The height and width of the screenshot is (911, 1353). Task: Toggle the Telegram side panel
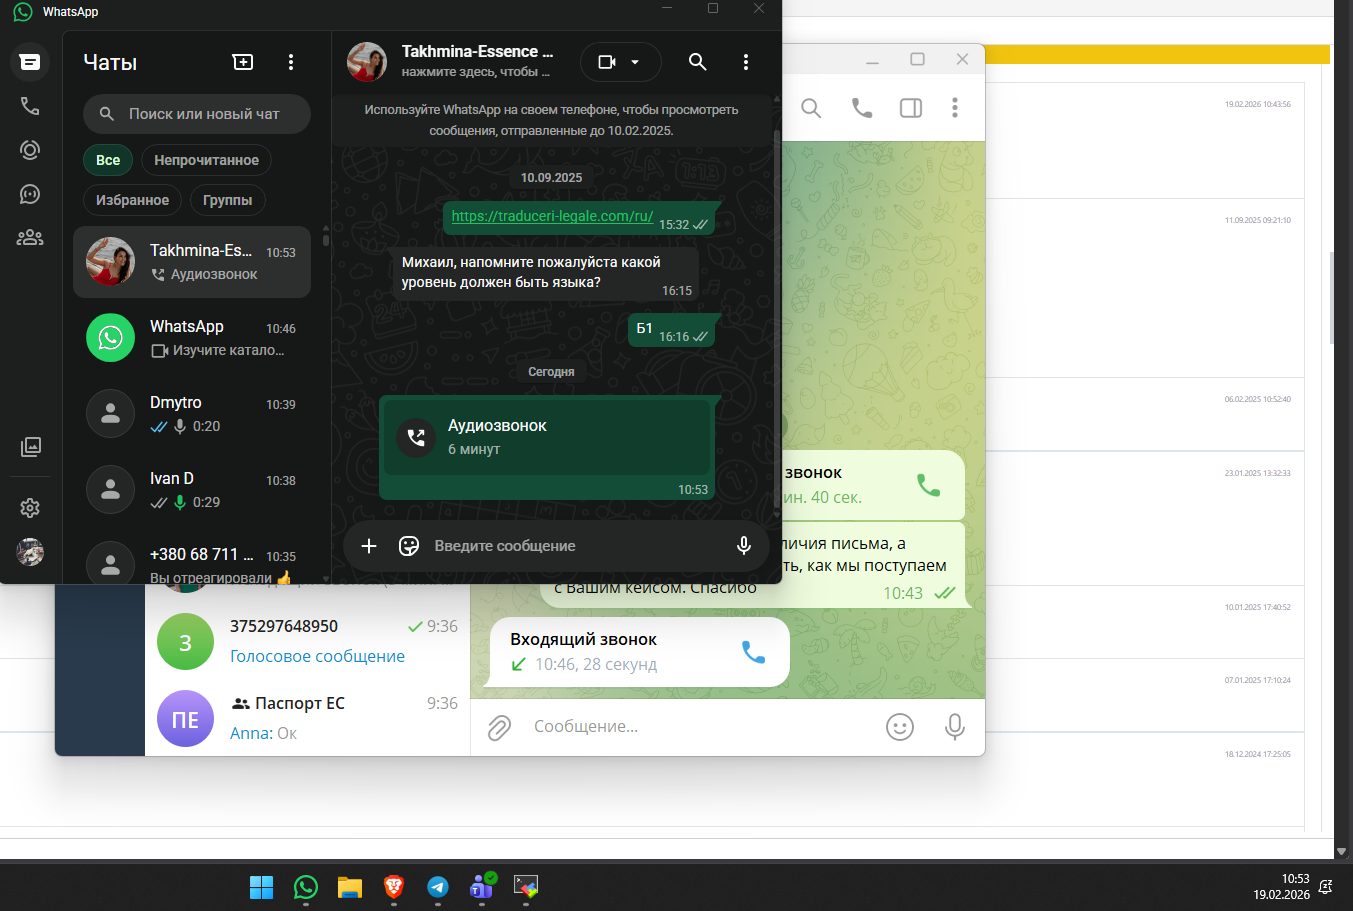[x=911, y=108]
